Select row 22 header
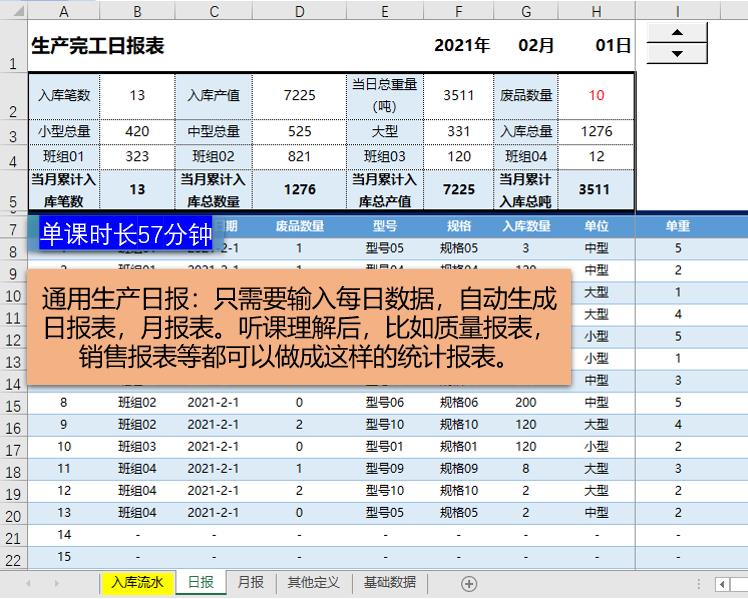 pos(13,560)
